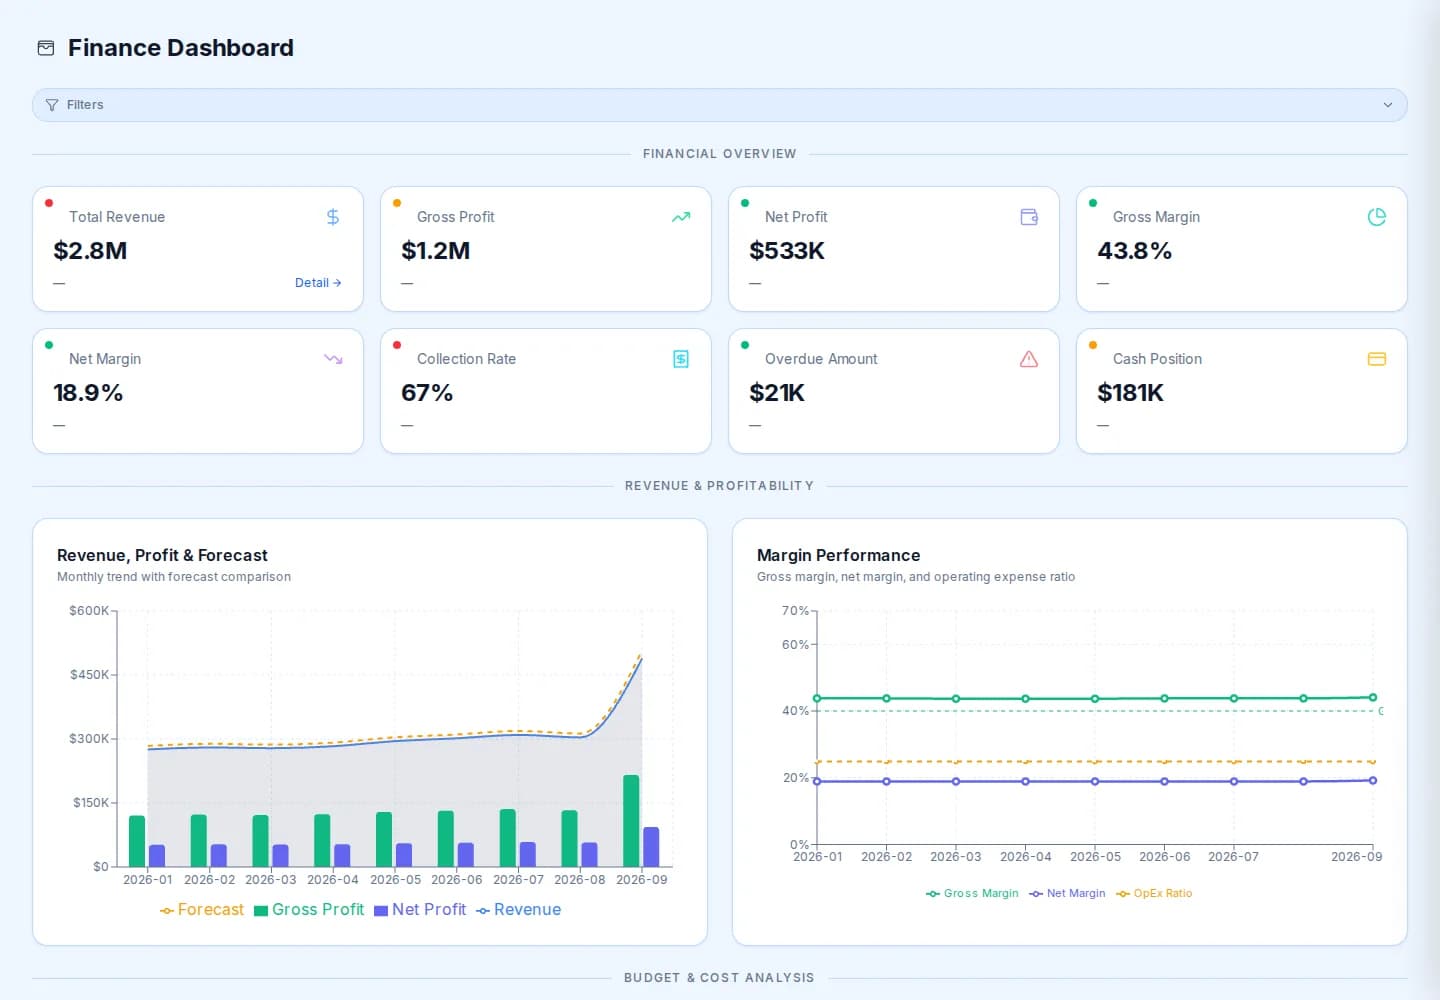Image resolution: width=1440 pixels, height=1000 pixels.
Task: Select the $181K Cash Position value
Action: pyautogui.click(x=1131, y=393)
